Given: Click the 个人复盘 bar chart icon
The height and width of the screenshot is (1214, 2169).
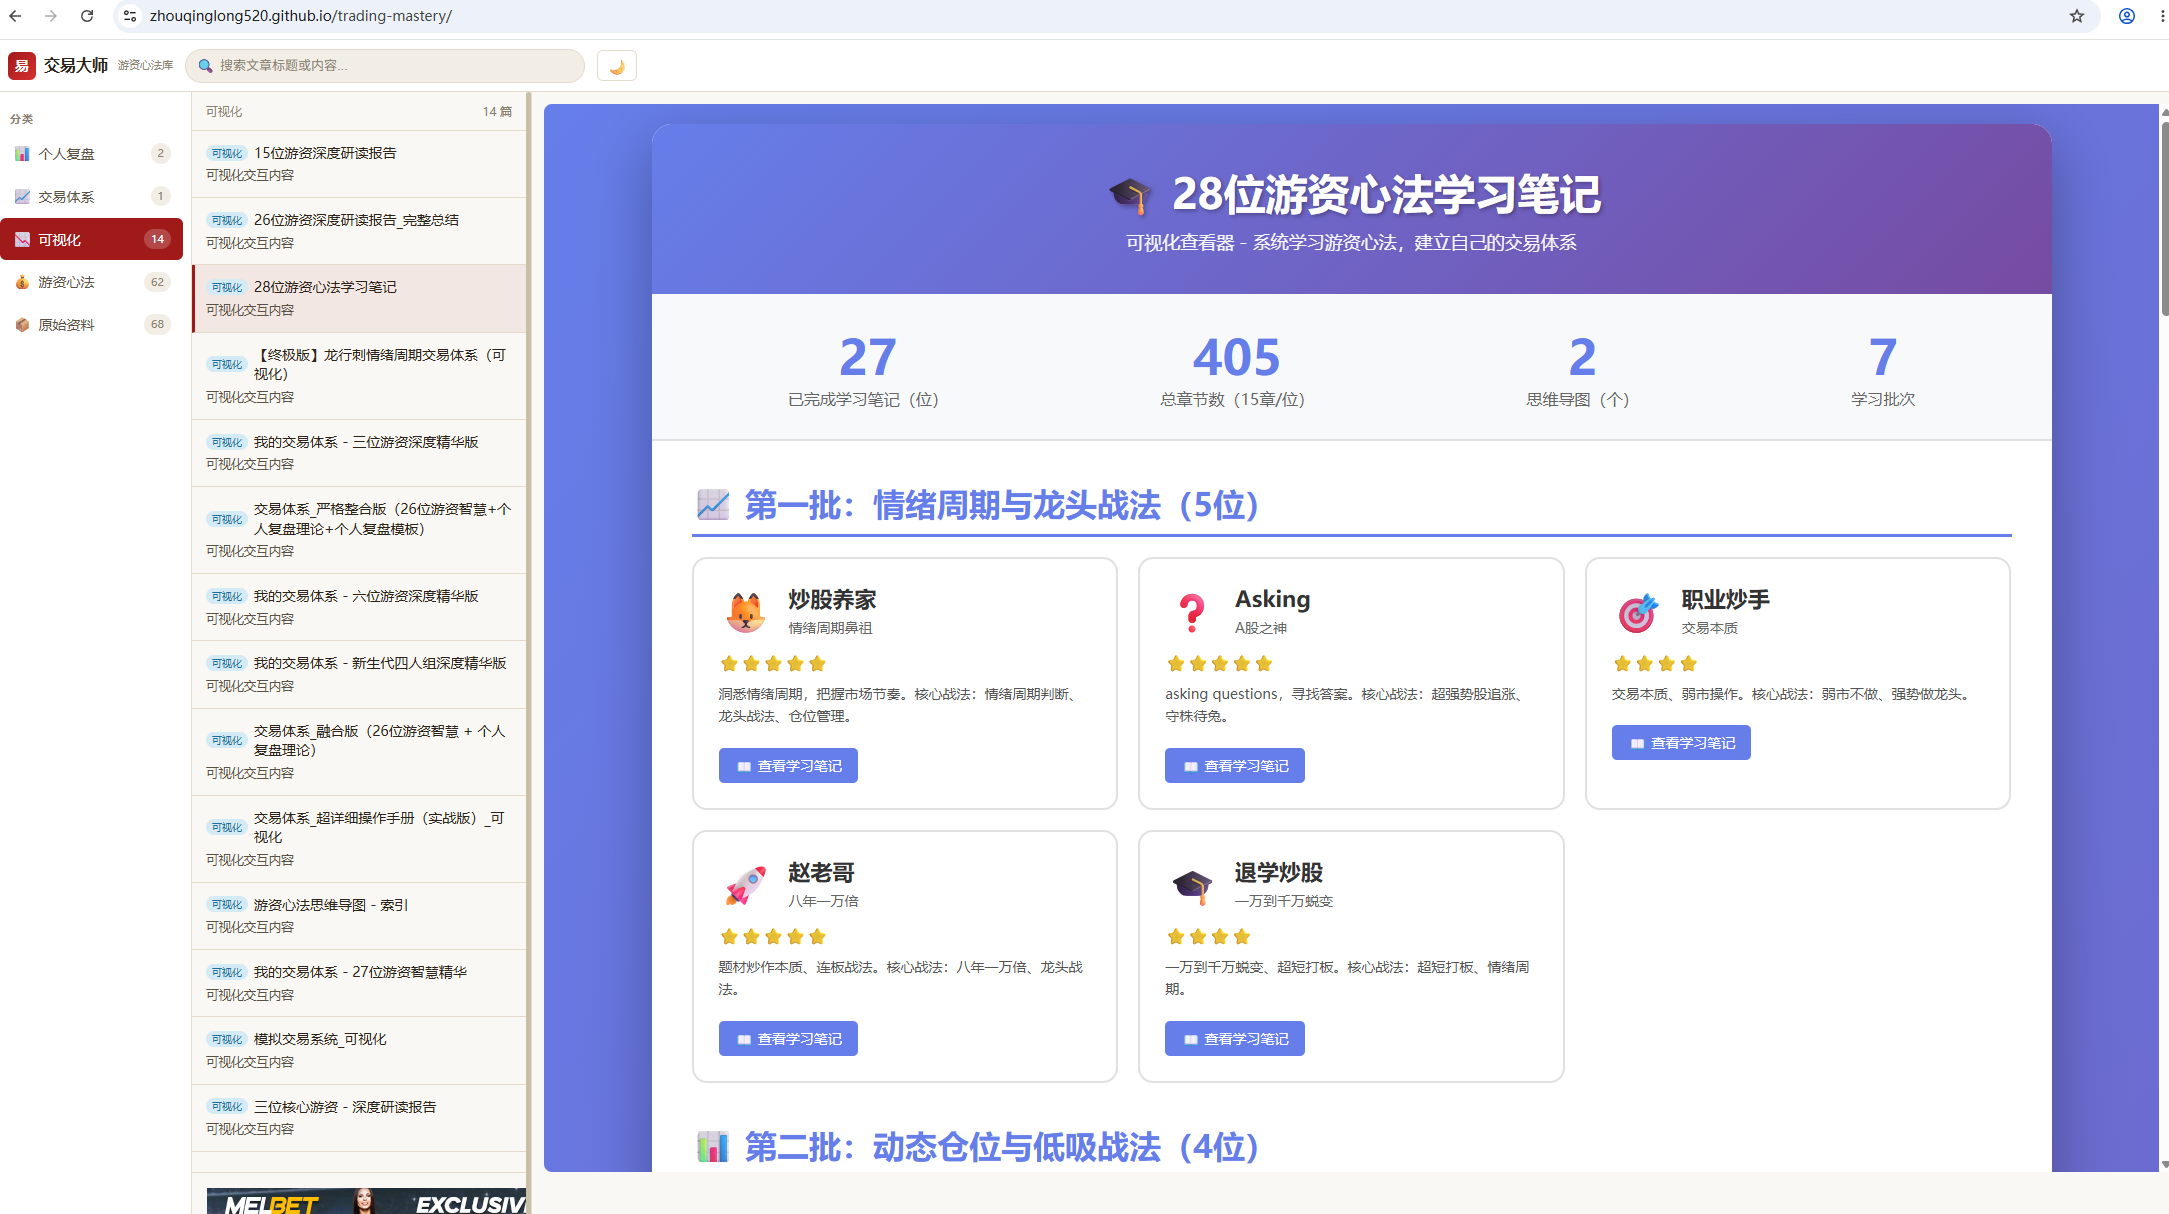Looking at the screenshot, I should [22, 154].
